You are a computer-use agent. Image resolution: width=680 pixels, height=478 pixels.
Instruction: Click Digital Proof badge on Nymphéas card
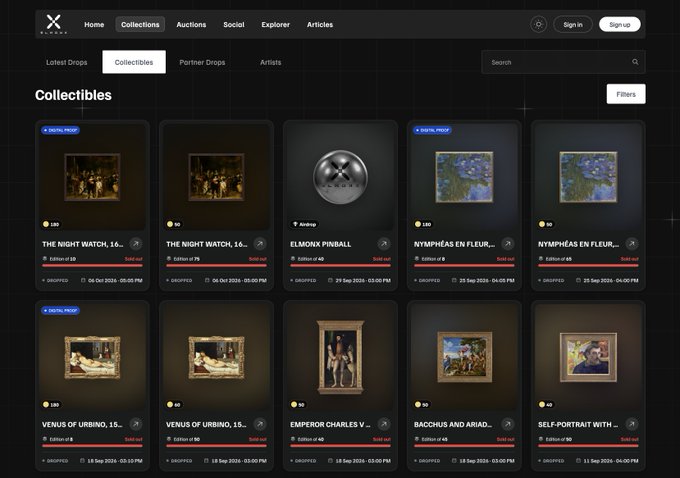click(432, 130)
